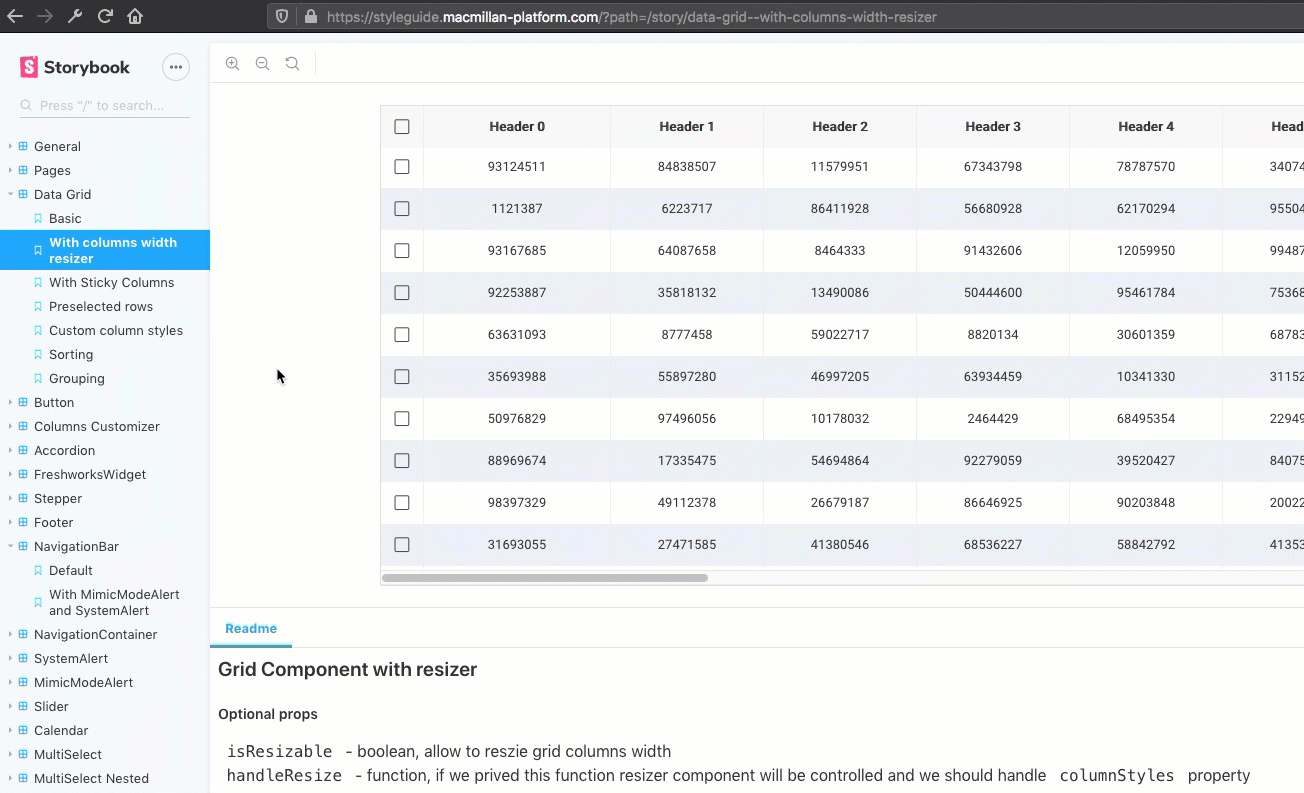
Task: Expand the Columns Customizer tree arrow
Action: [x=10, y=426]
